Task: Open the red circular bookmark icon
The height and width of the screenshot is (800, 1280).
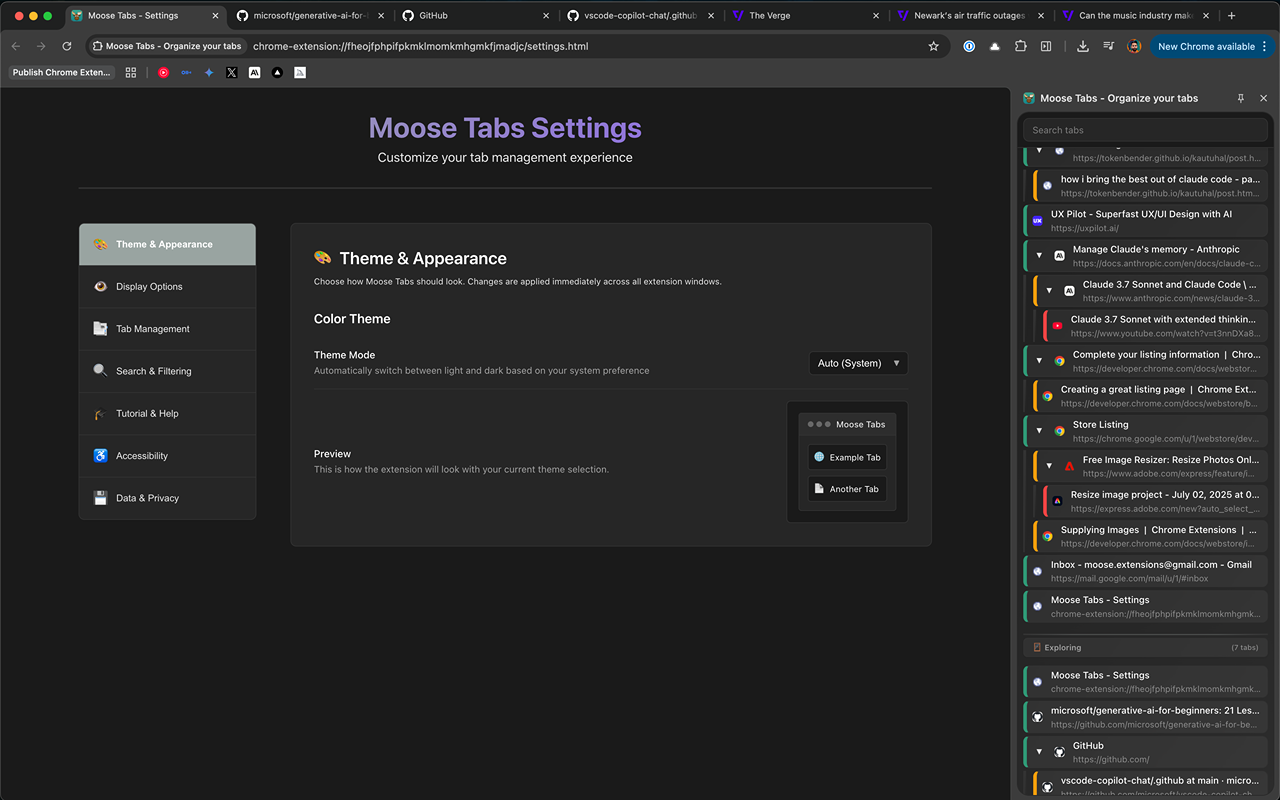Action: pyautogui.click(x=163, y=72)
